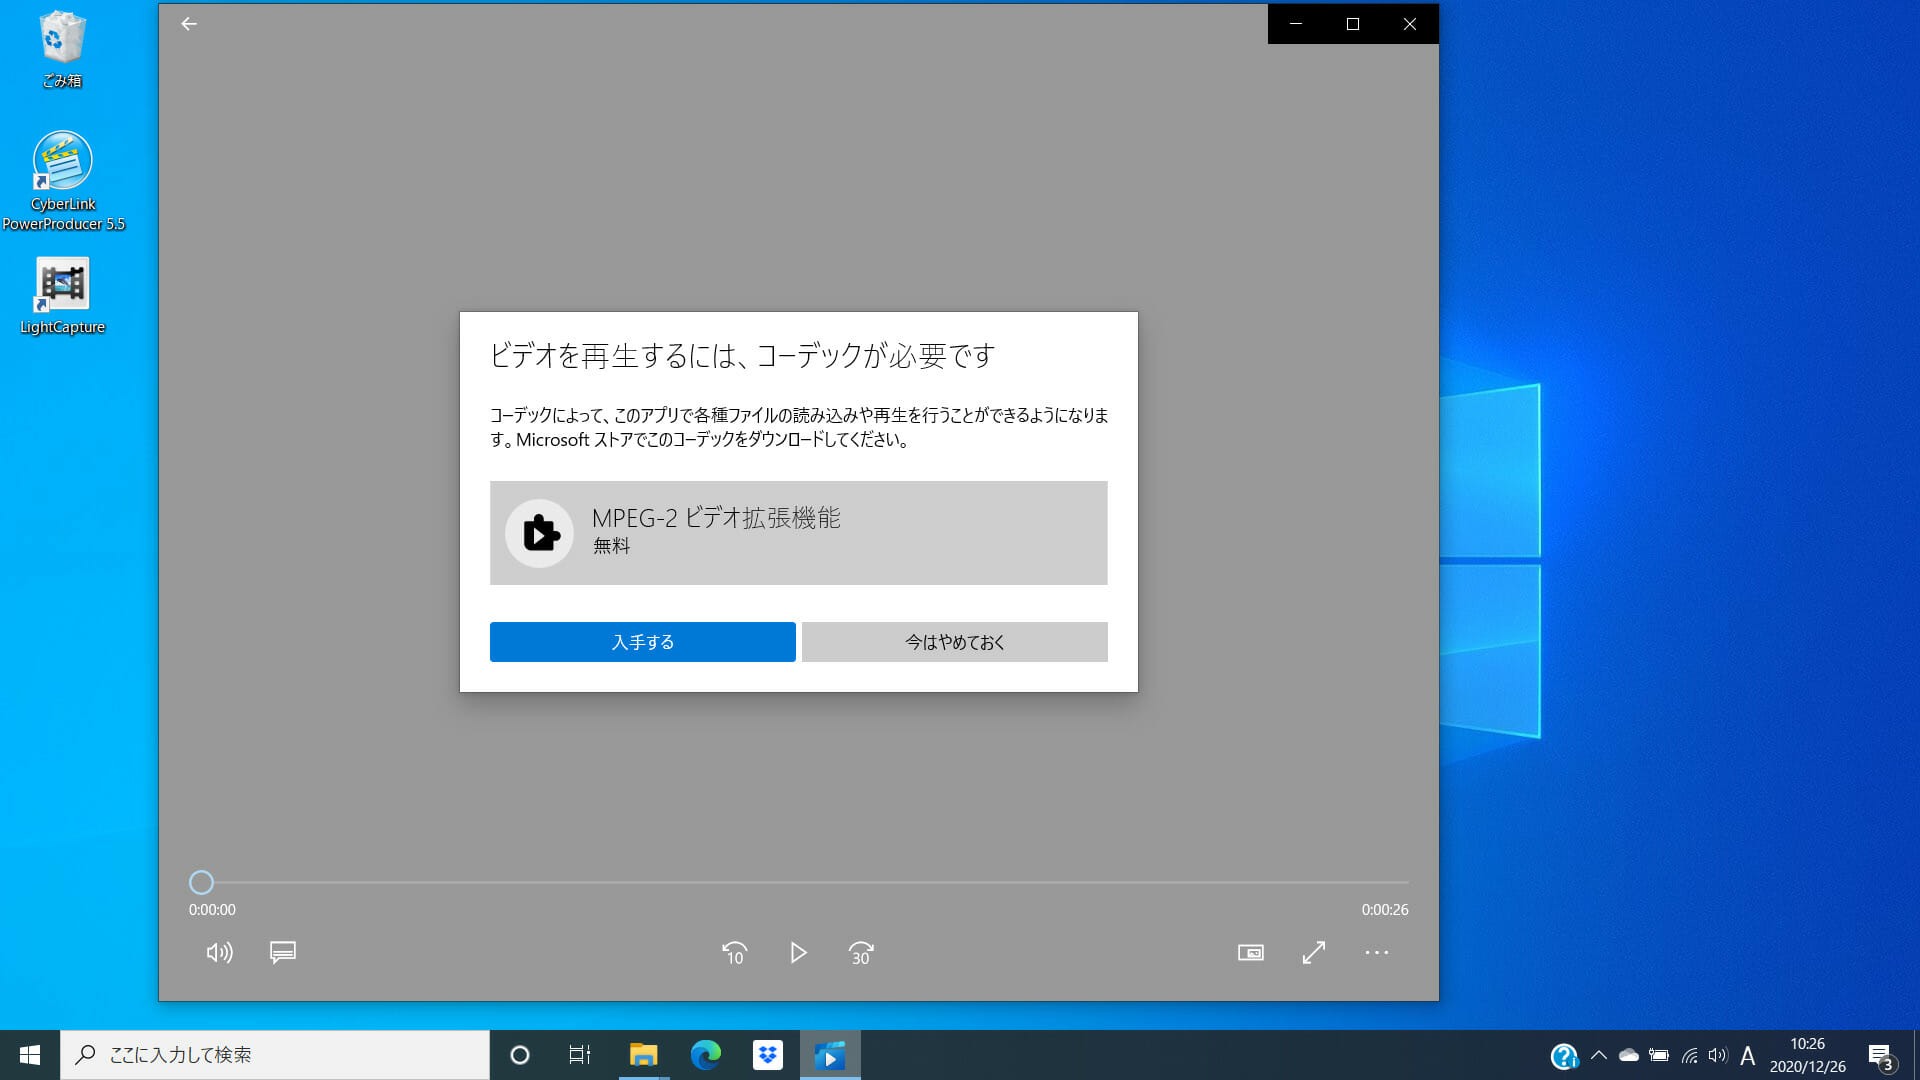Open the ごみ箱 desktop icon
The width and height of the screenshot is (1920, 1080).
click(x=62, y=50)
